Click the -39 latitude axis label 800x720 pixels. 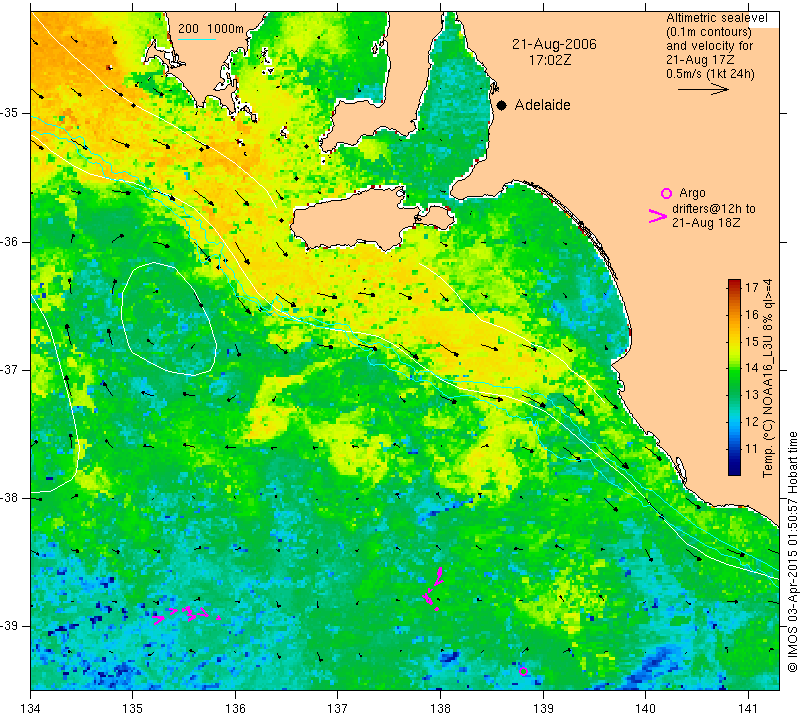(x=9, y=626)
